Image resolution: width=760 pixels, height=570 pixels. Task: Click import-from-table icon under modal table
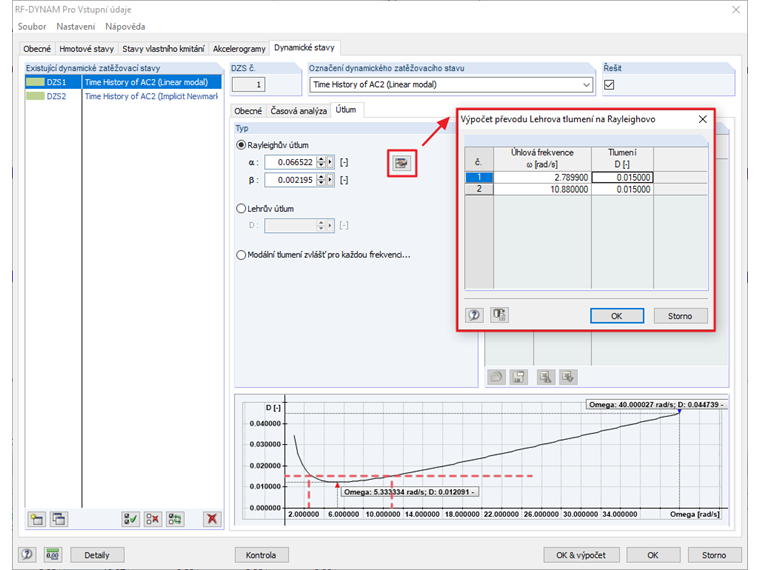[x=546, y=377]
